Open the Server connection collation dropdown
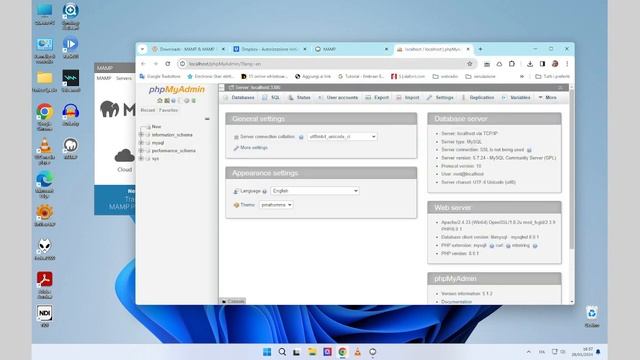 pyautogui.click(x=342, y=137)
